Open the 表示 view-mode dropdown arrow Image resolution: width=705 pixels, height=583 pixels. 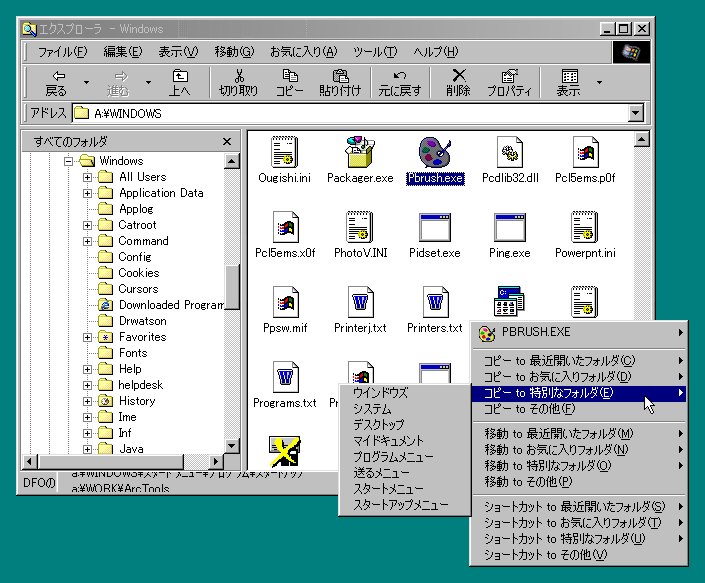[x=599, y=83]
